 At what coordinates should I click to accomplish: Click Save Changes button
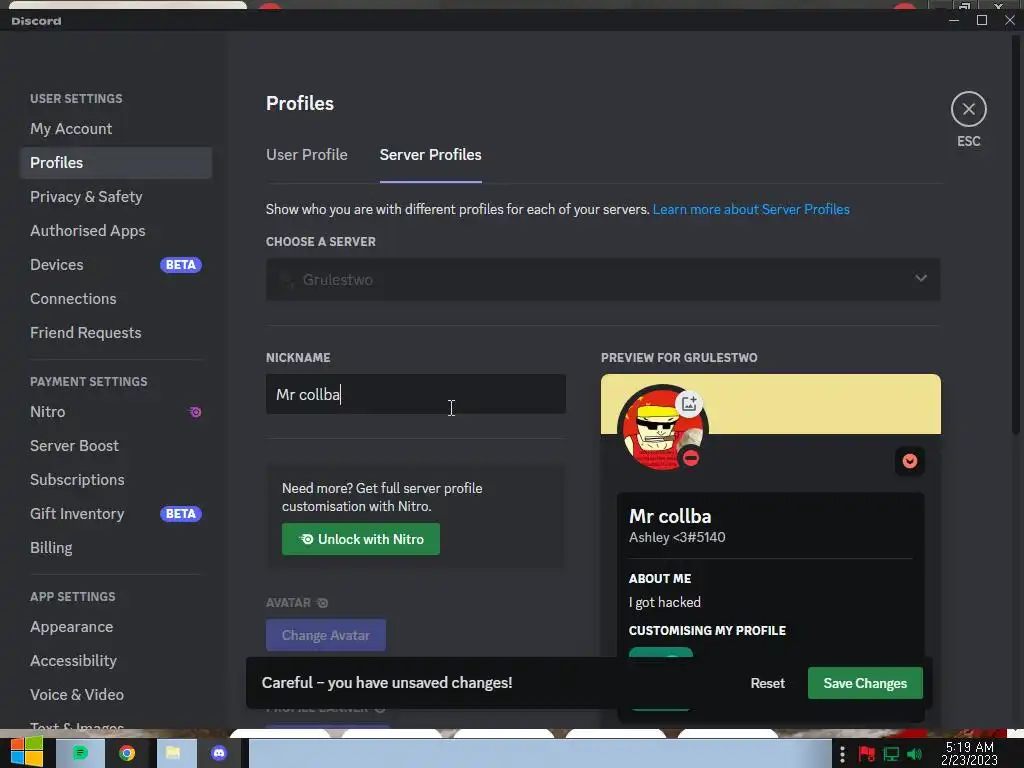865,683
